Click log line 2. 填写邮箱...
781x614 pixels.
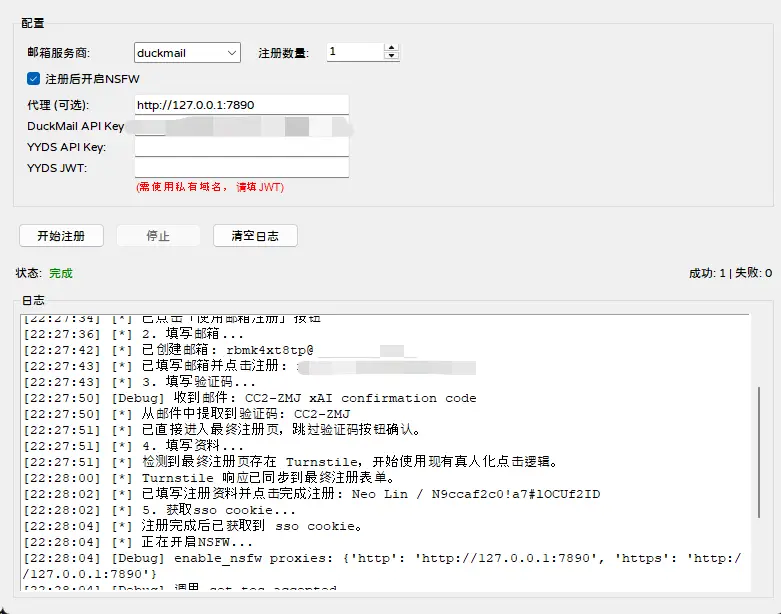133,334
